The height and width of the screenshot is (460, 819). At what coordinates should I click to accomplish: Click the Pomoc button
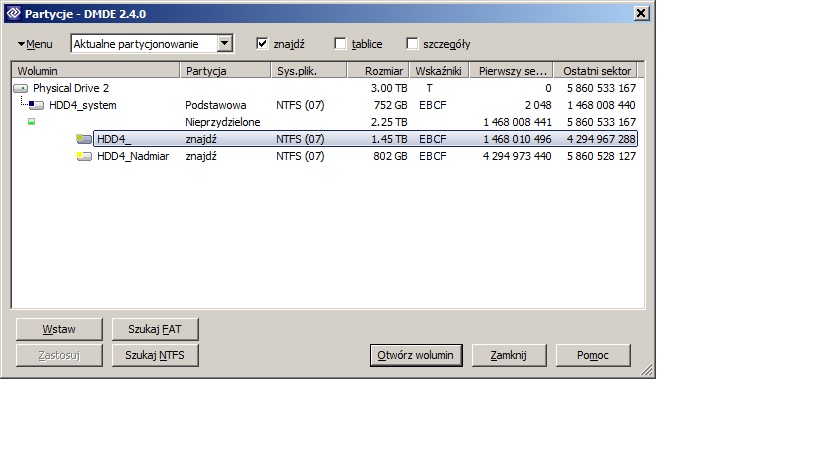[x=593, y=356]
